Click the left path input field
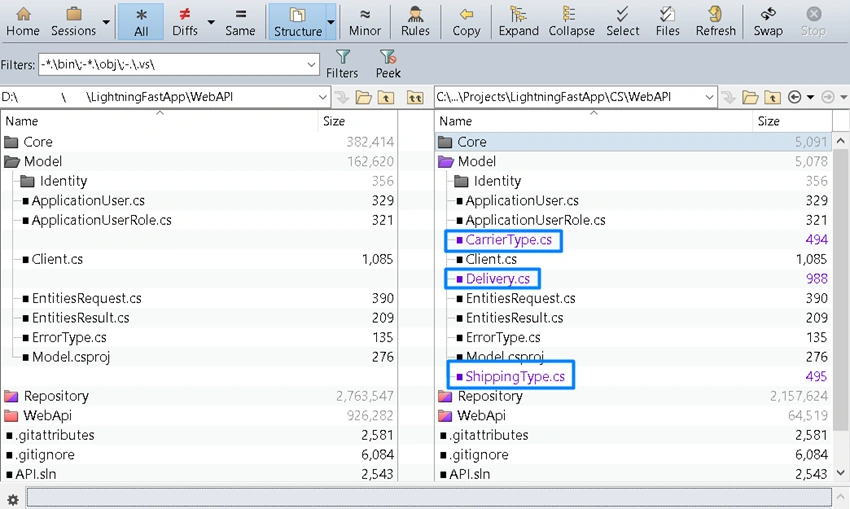Viewport: 850px width, 509px height. coord(158,97)
